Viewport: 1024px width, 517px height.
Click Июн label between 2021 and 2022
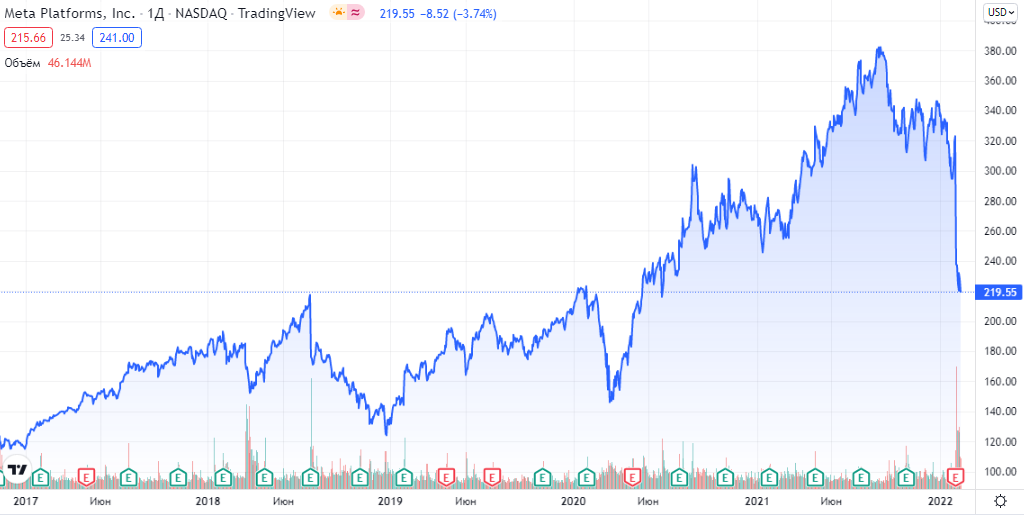(x=831, y=501)
